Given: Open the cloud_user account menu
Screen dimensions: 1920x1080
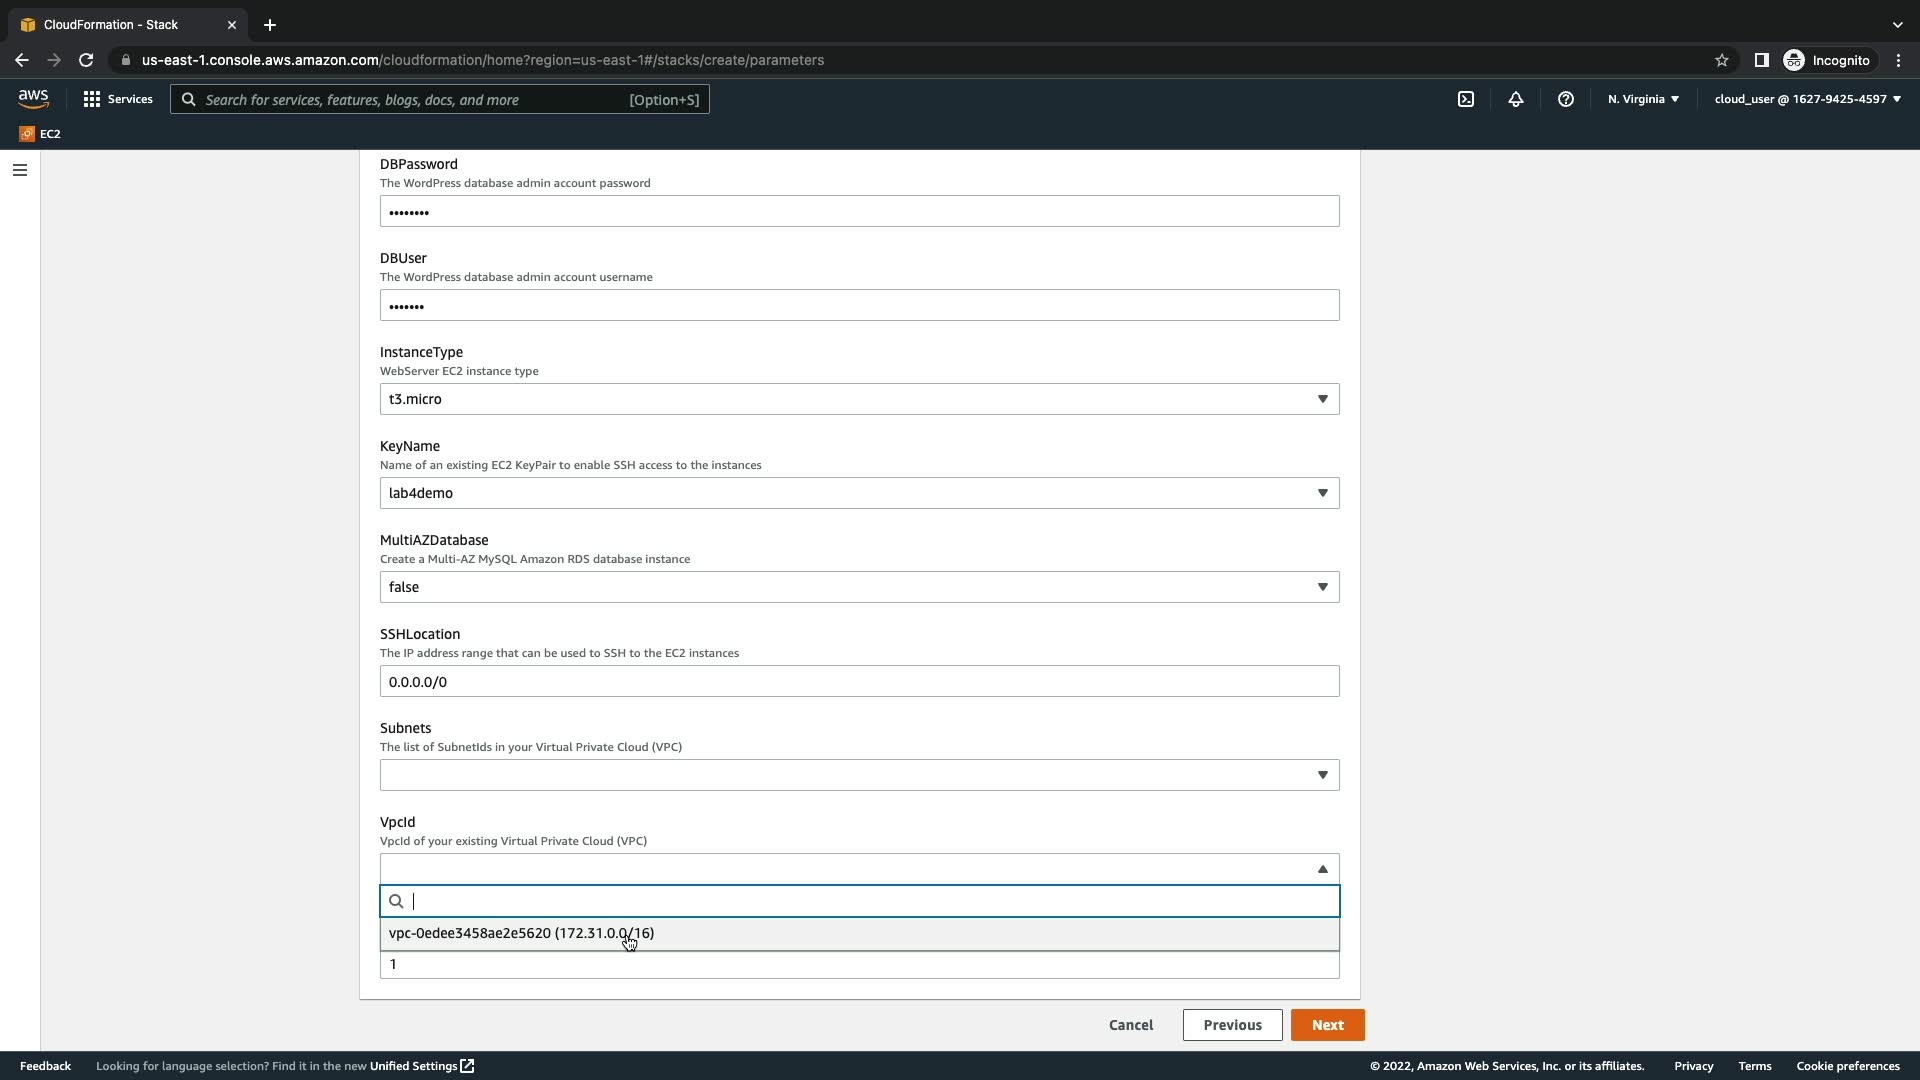Looking at the screenshot, I should [x=1807, y=99].
